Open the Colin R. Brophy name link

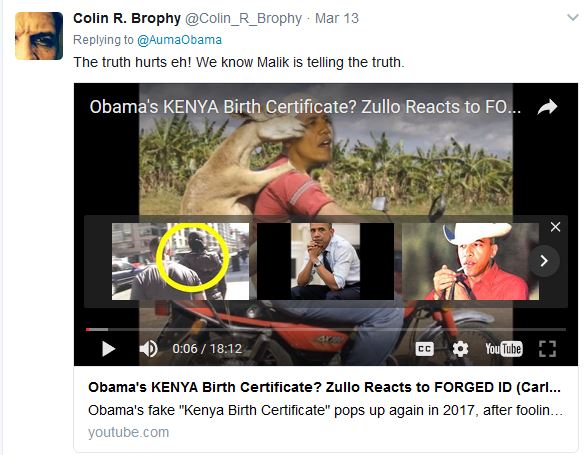tap(127, 18)
